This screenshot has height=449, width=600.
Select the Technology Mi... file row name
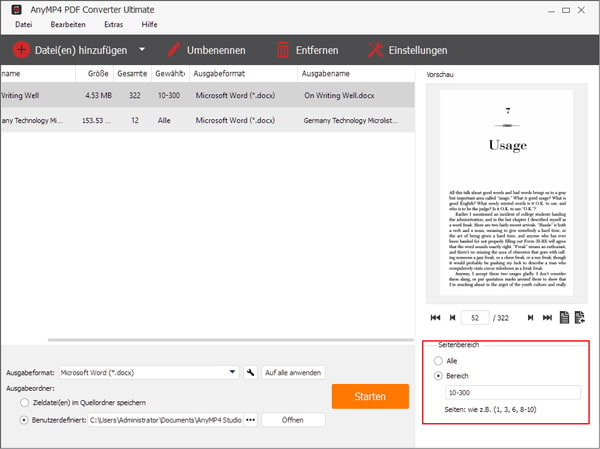coord(31,121)
